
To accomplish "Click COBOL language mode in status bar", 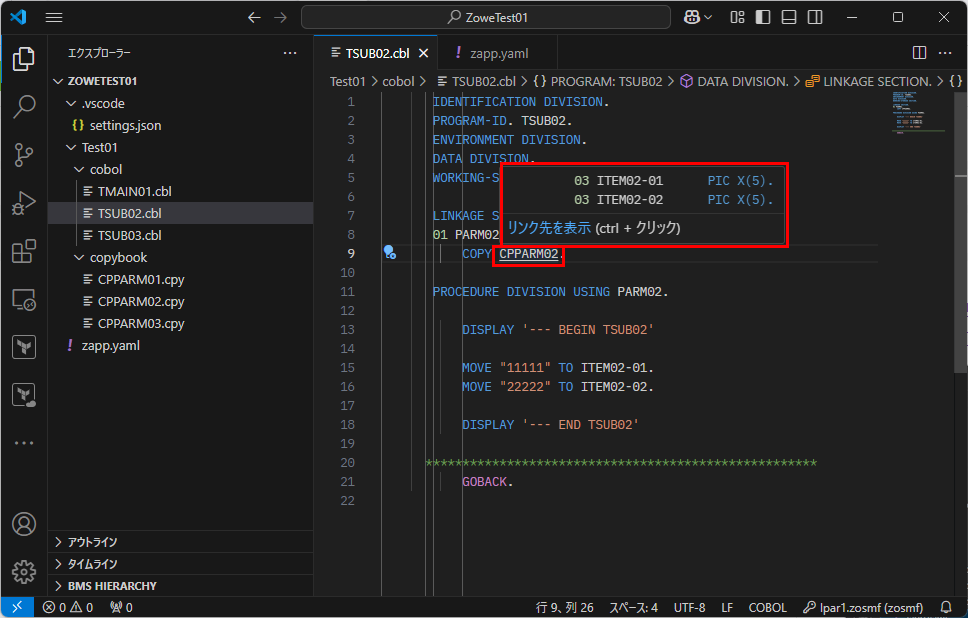I will pyautogui.click(x=767, y=607).
